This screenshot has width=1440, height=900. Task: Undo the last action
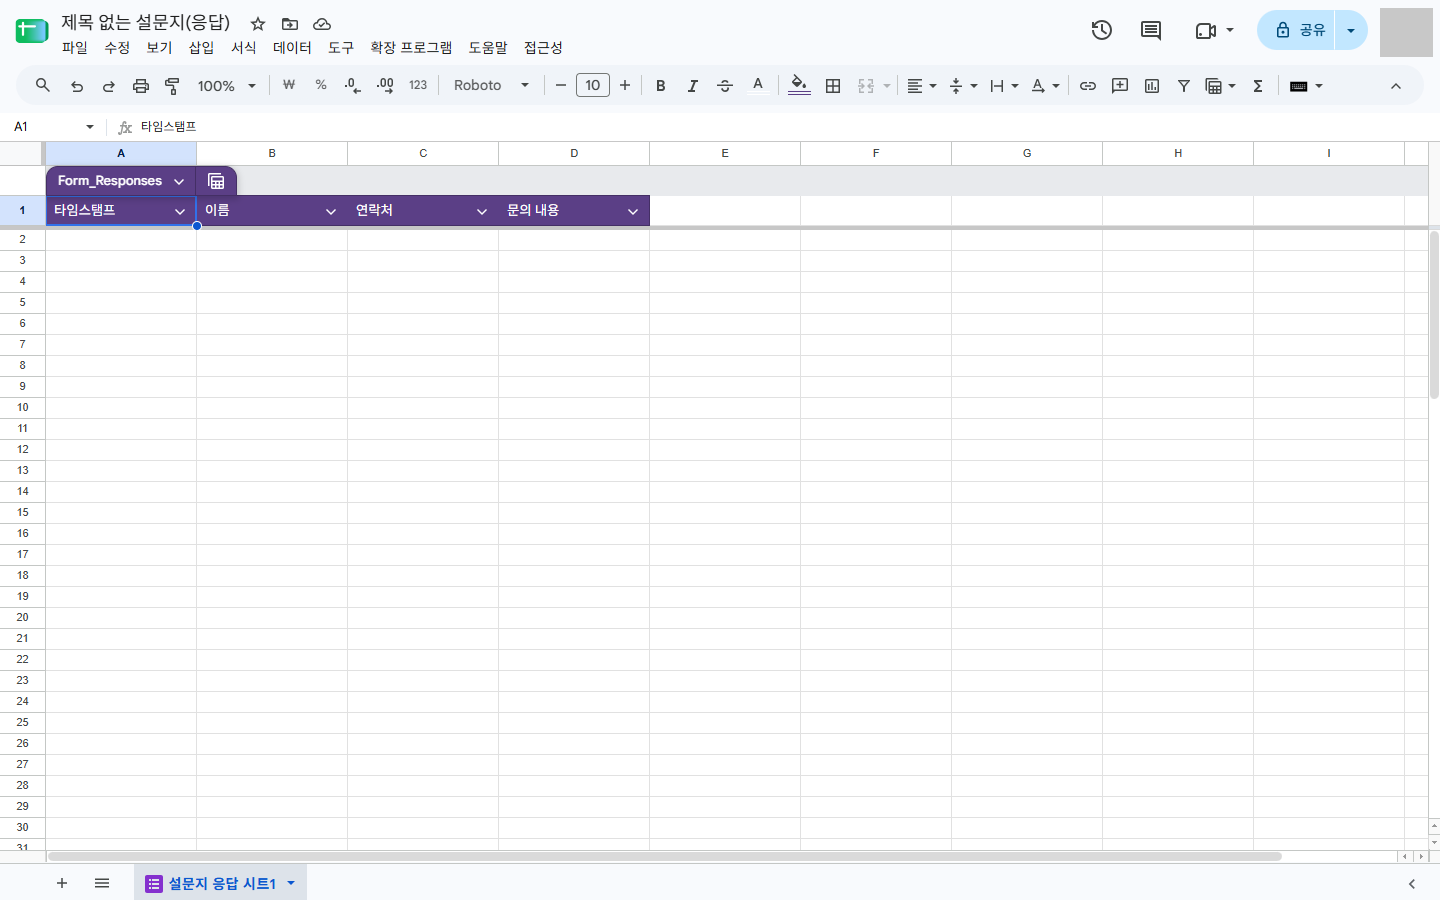click(x=77, y=86)
